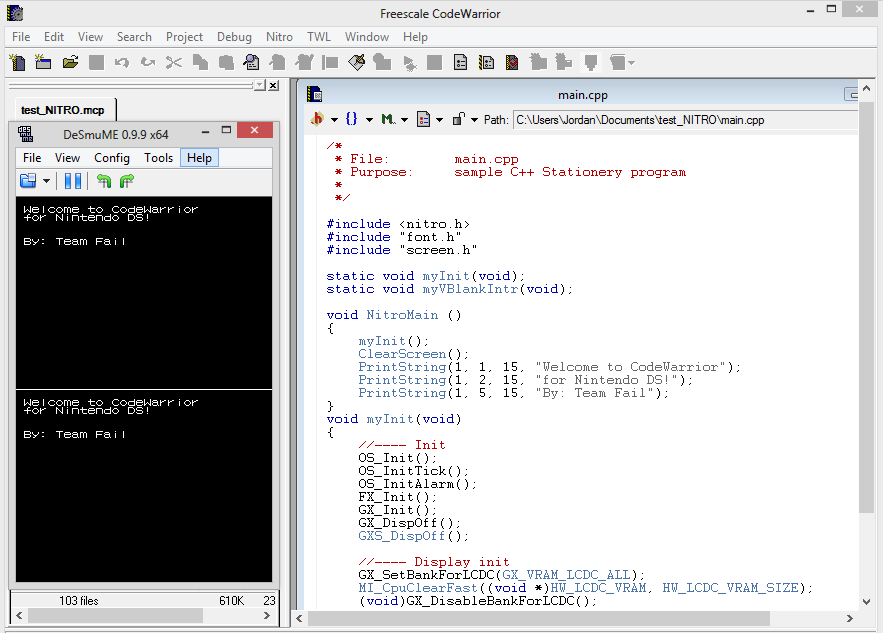Click the main.cpp document icon
This screenshot has height=633, width=883.
tap(314, 94)
